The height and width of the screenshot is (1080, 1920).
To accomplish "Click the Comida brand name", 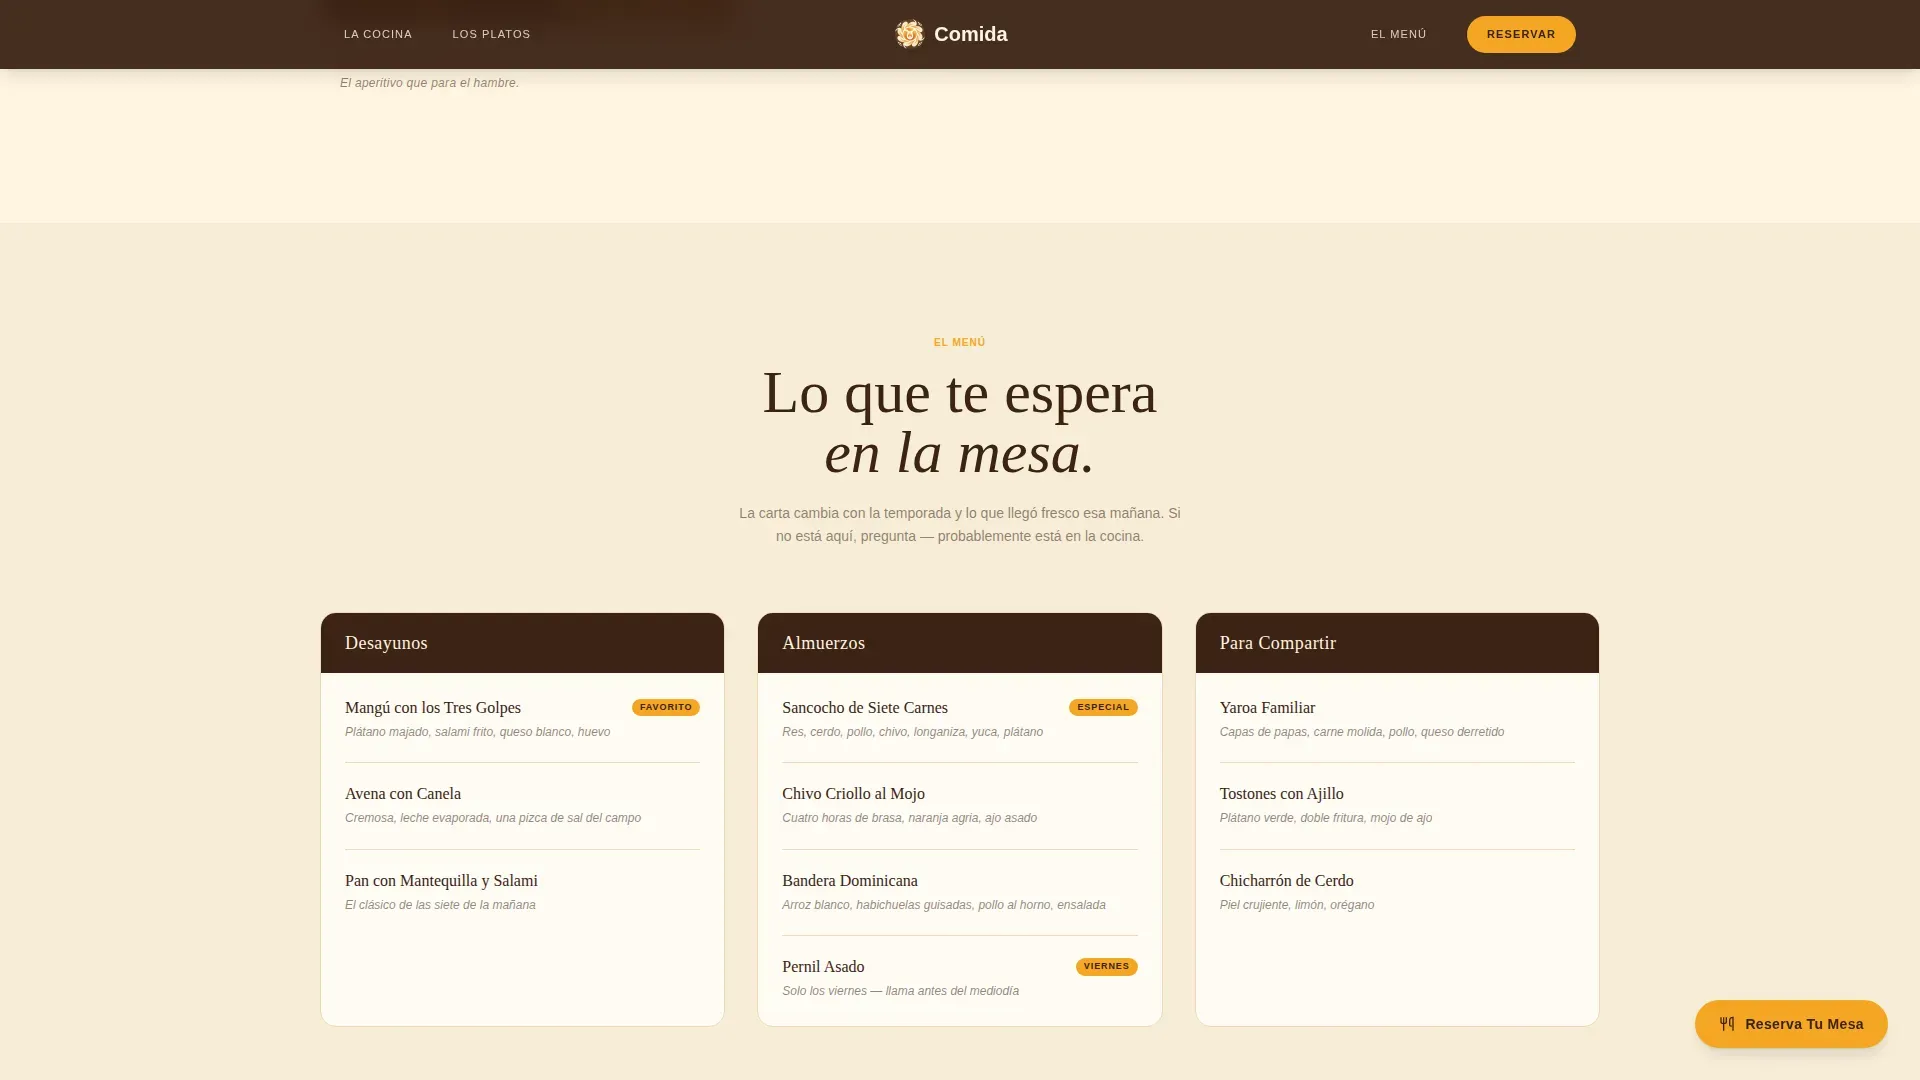I will click(x=970, y=34).
